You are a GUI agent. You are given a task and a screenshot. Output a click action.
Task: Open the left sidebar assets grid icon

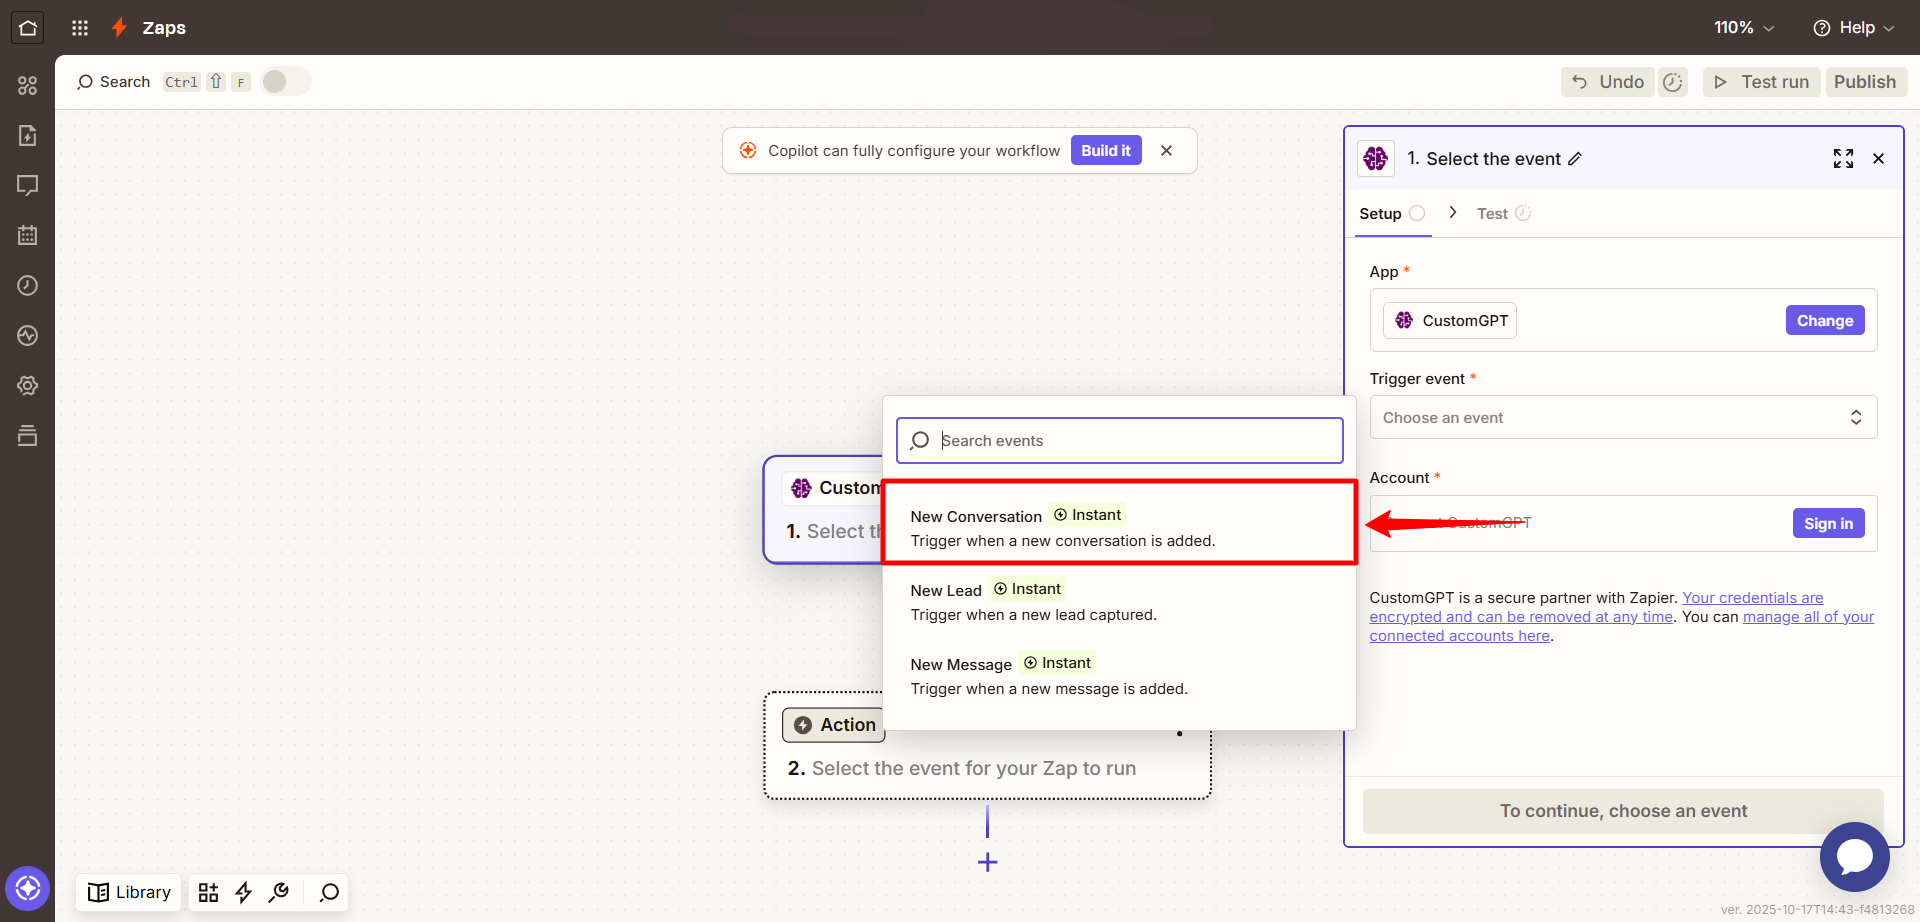pos(27,86)
